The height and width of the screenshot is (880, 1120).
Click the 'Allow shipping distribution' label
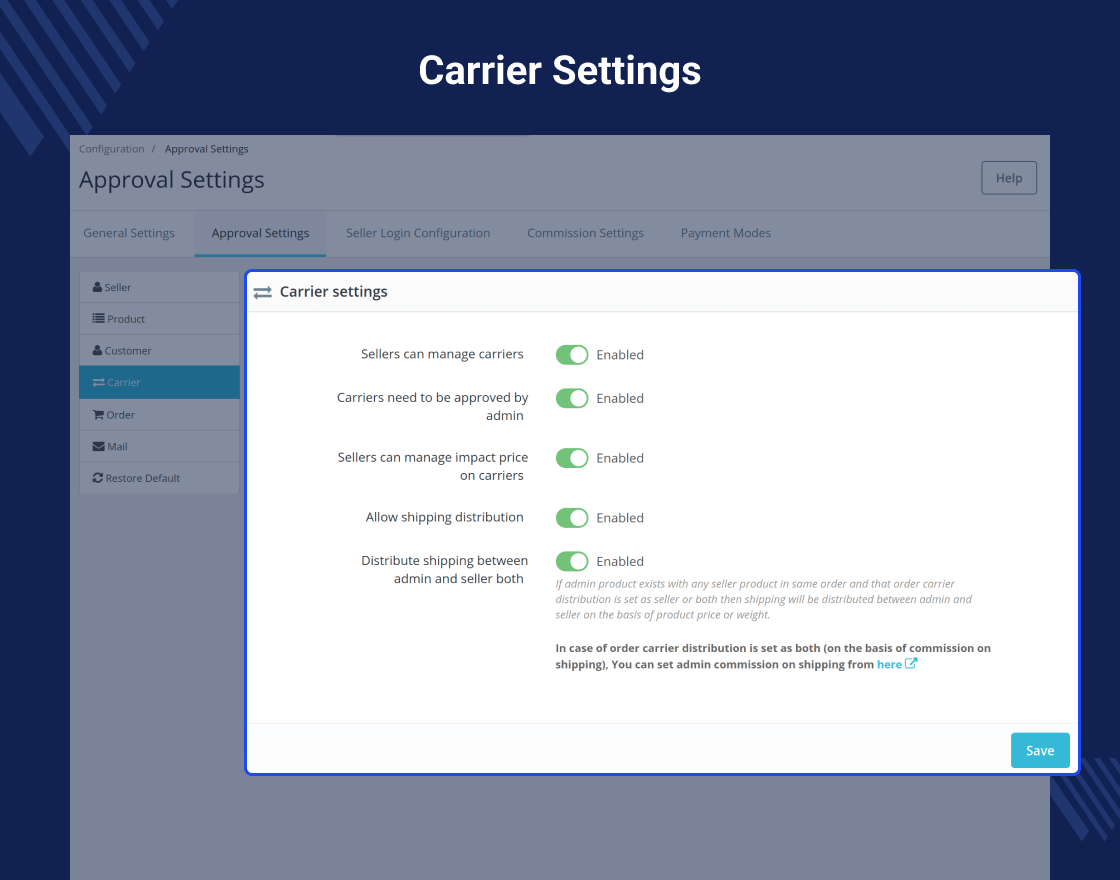point(444,517)
